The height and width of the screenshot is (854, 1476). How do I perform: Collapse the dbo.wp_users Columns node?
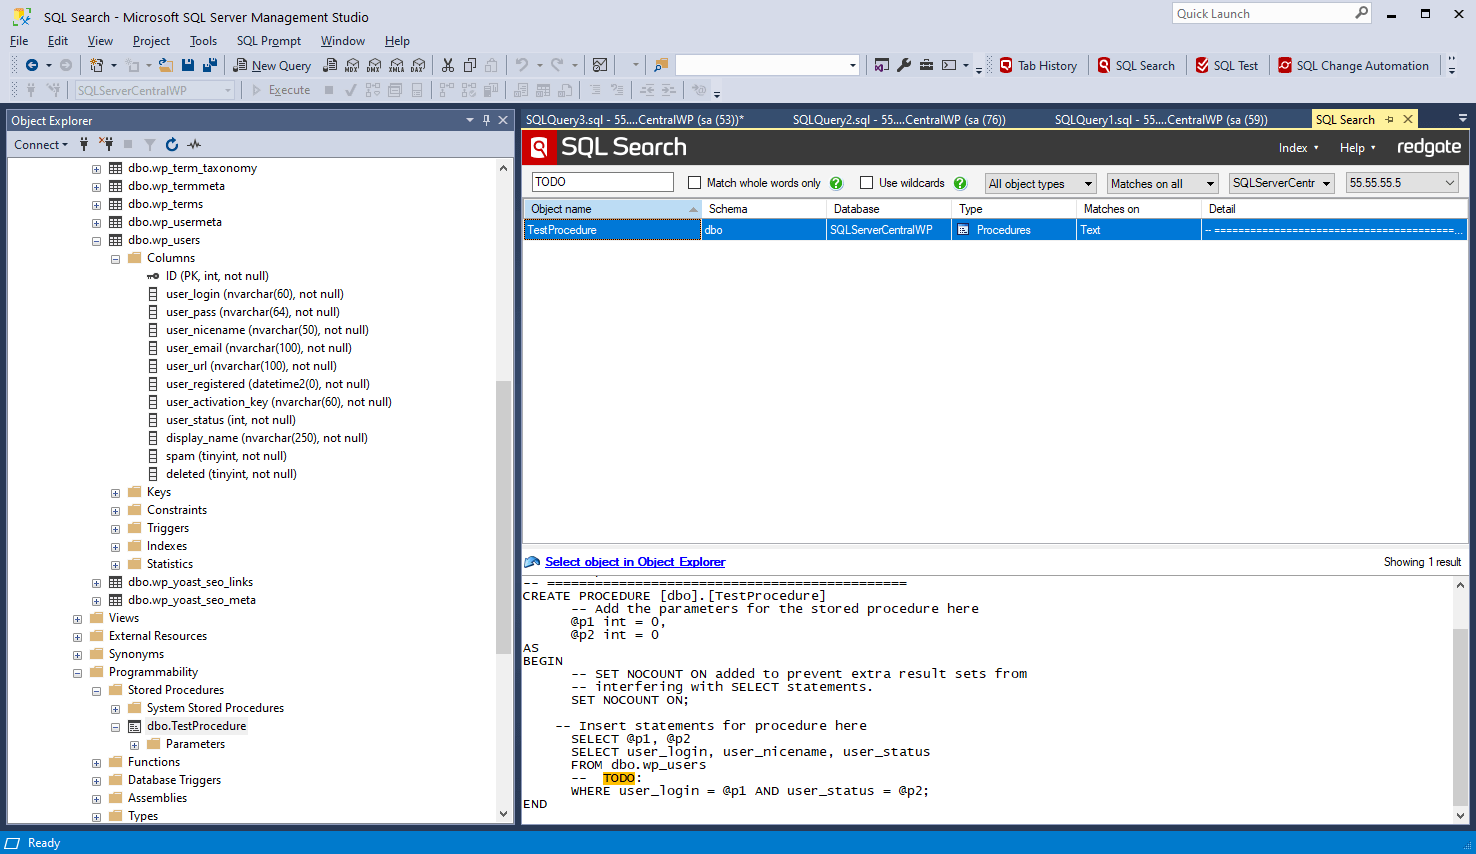tap(115, 257)
